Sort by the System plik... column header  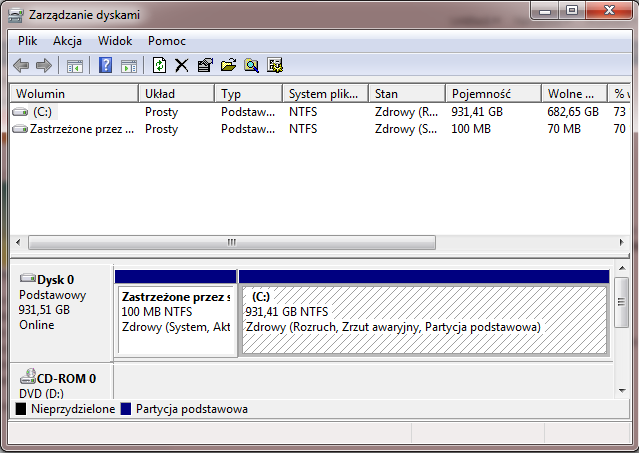tap(326, 94)
